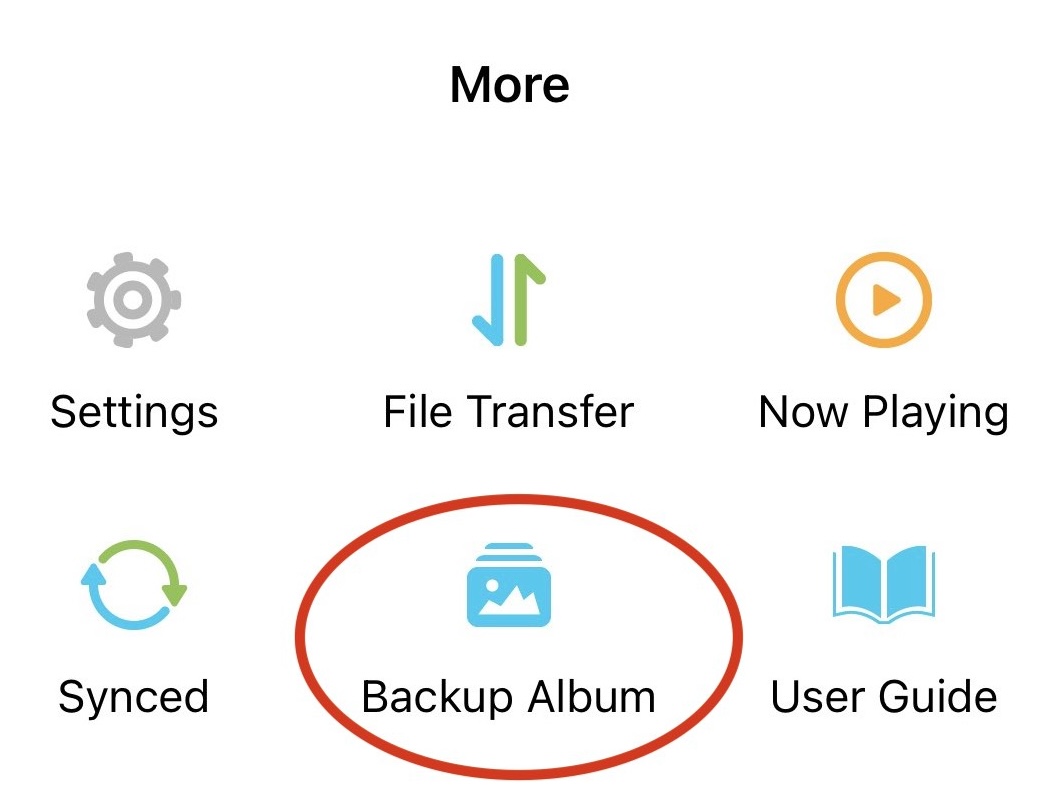The width and height of the screenshot is (1044, 792).
Task: Click the green upward arrow of File Transfer
Action: click(x=527, y=299)
